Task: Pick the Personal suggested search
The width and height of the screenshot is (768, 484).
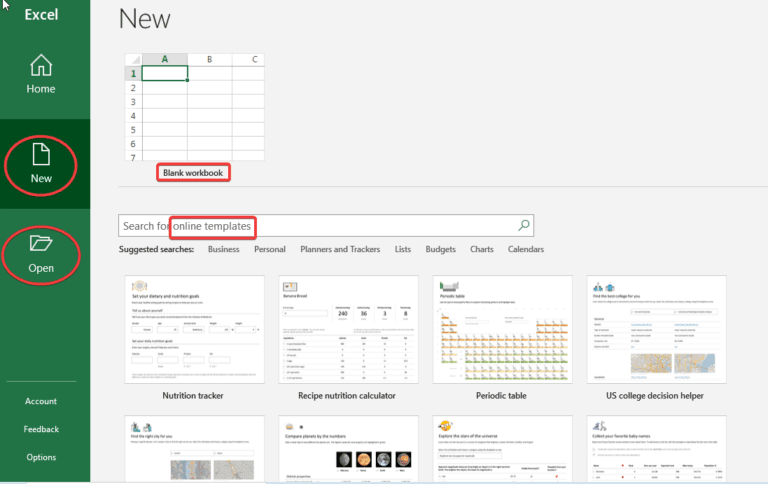Action: [x=269, y=249]
